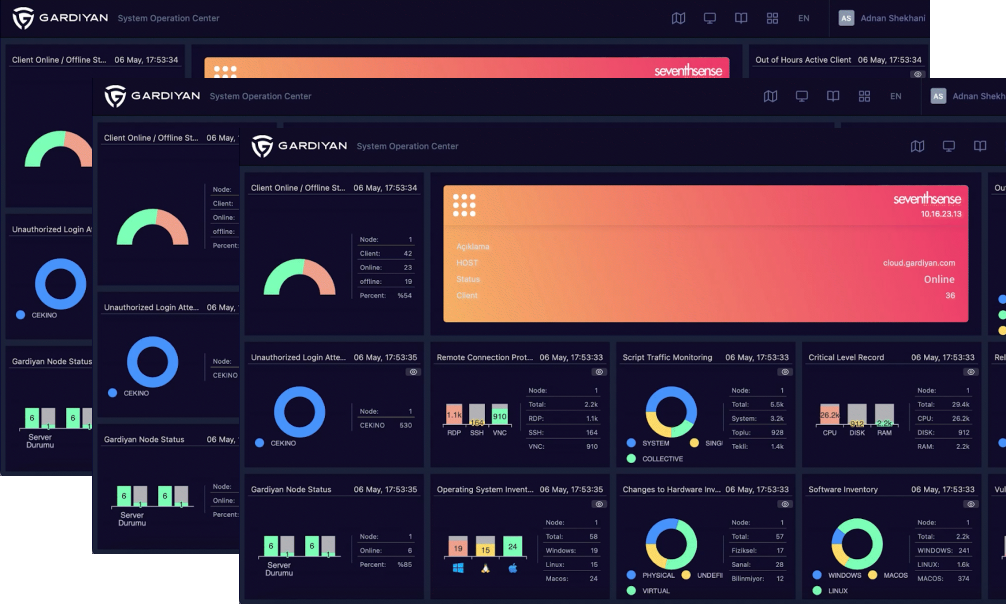Open the cloud.gardiyan.com host link

tap(919, 263)
